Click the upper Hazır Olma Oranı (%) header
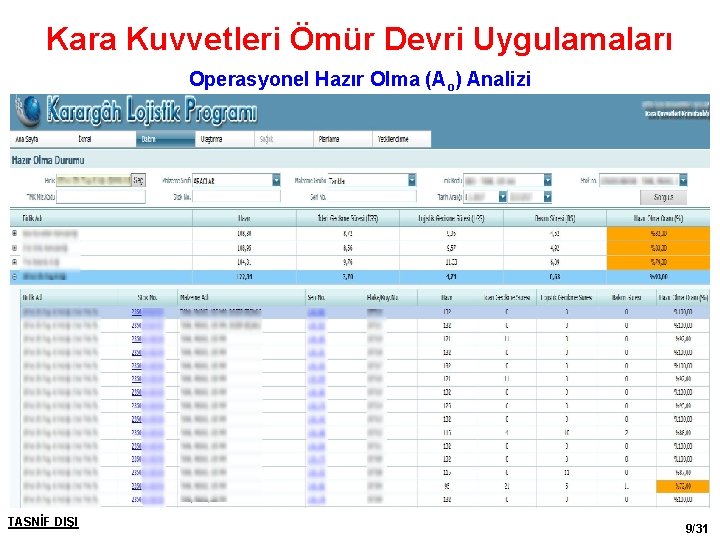 point(658,219)
